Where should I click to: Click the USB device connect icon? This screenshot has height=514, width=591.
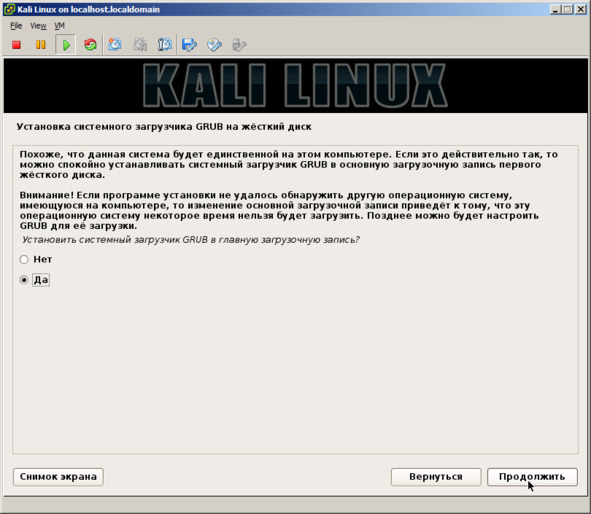pyautogui.click(x=239, y=44)
